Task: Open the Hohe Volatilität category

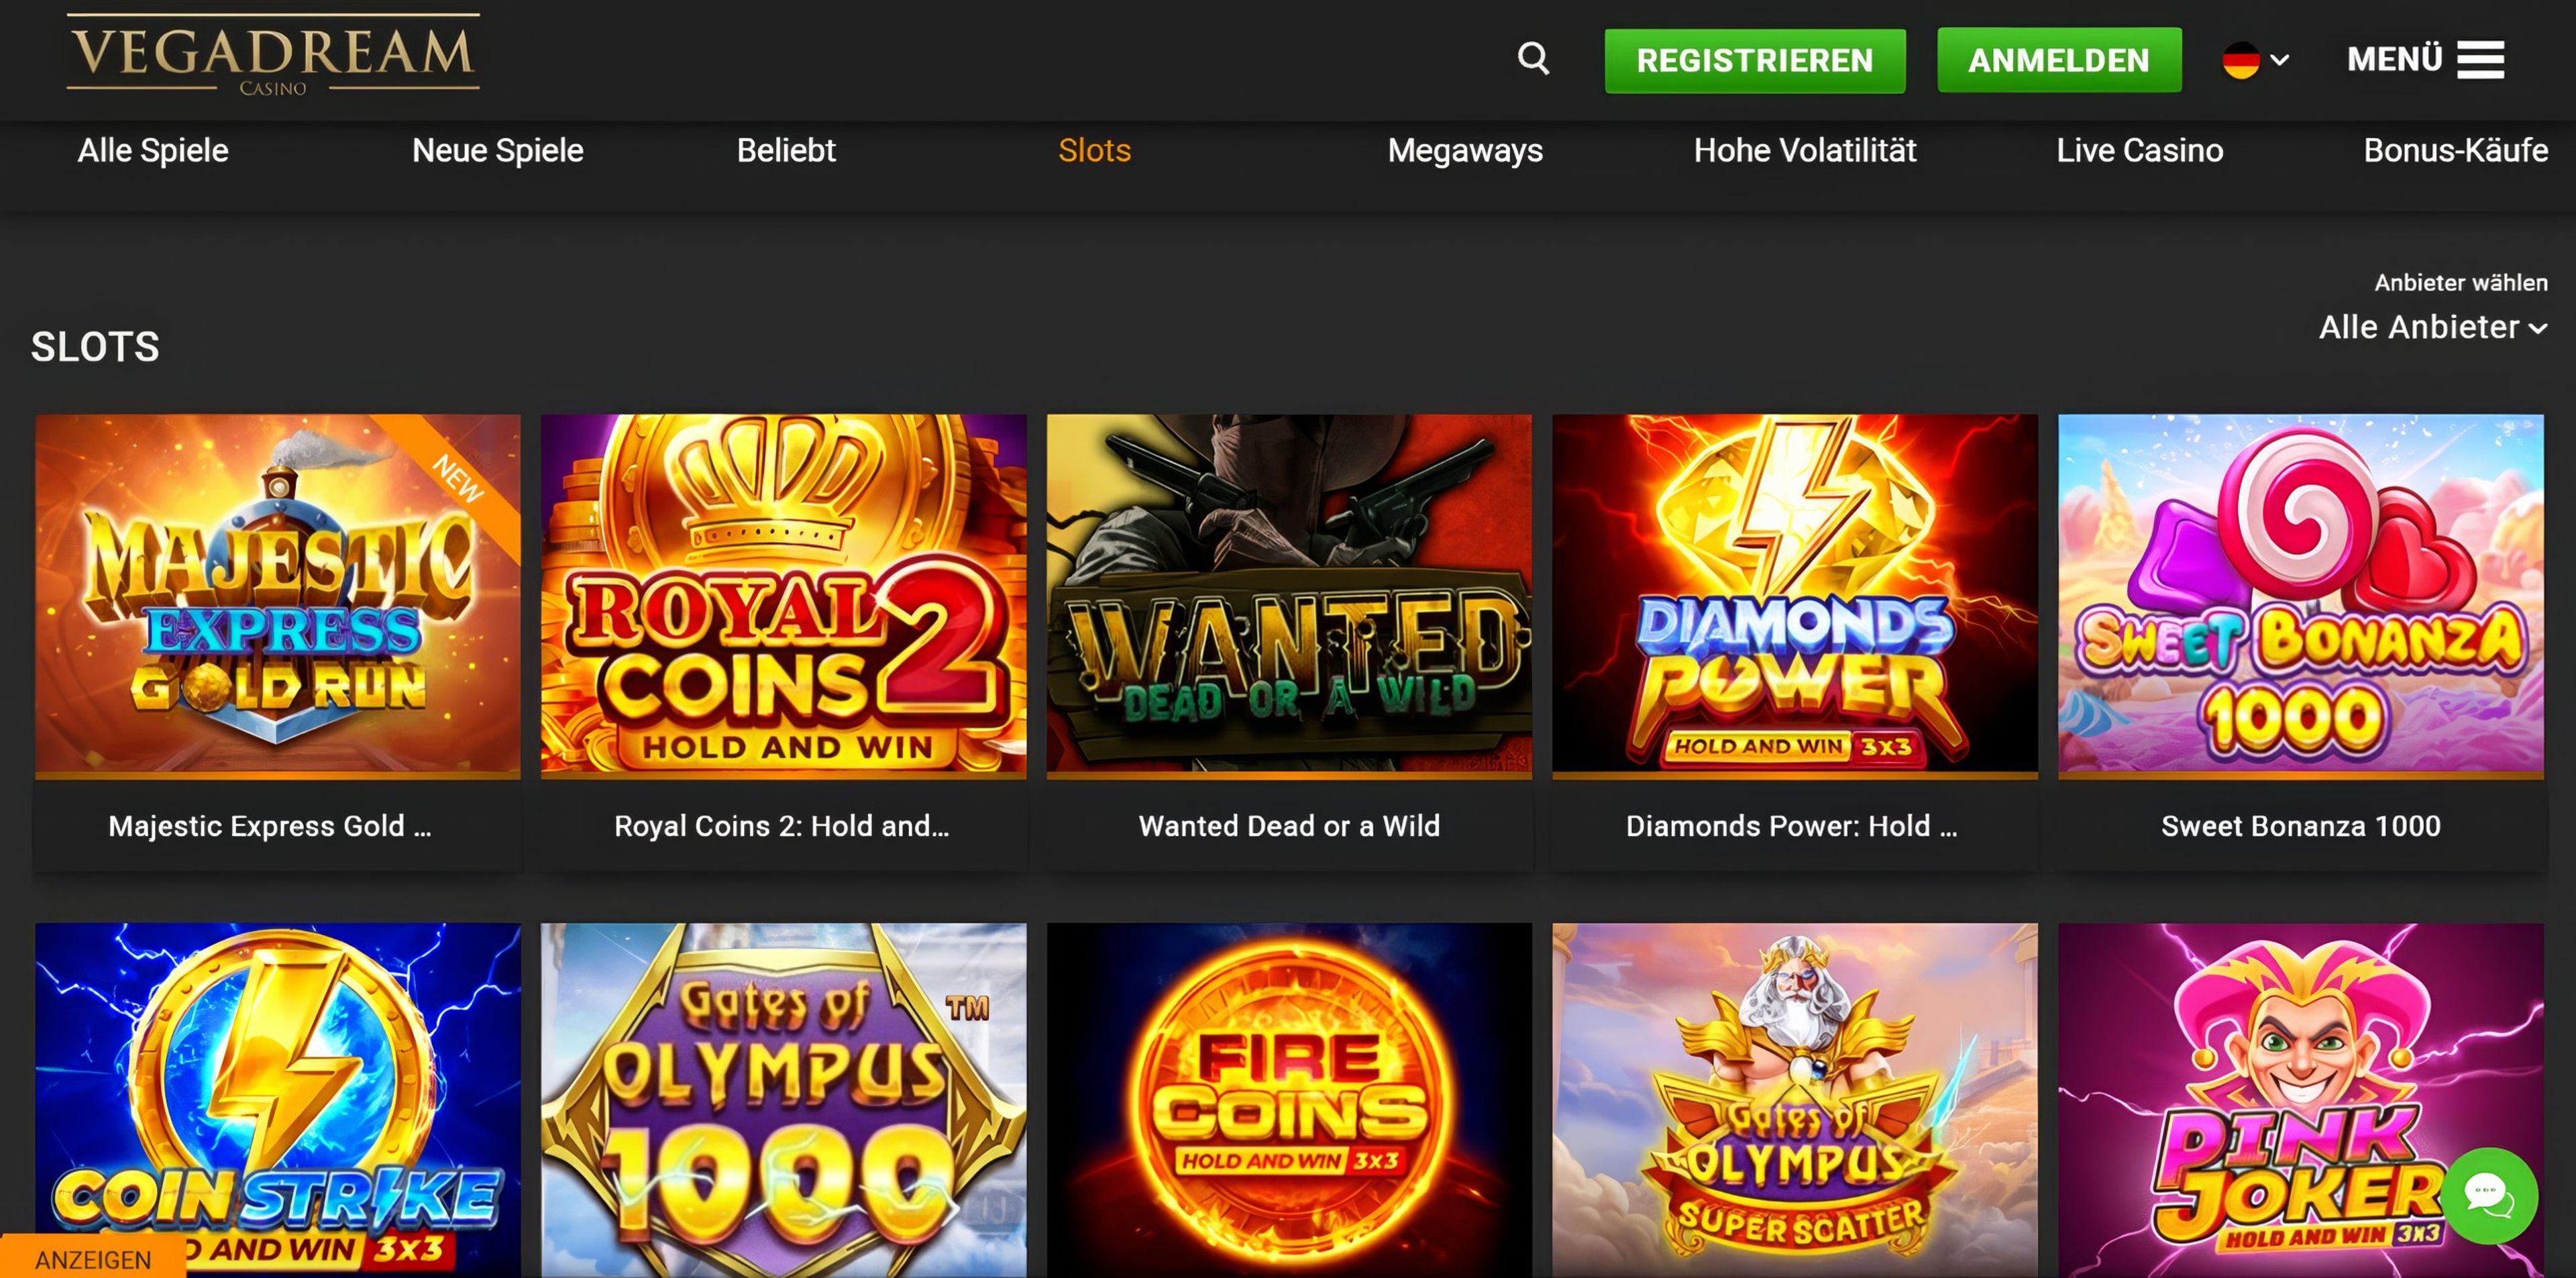Action: [1805, 150]
